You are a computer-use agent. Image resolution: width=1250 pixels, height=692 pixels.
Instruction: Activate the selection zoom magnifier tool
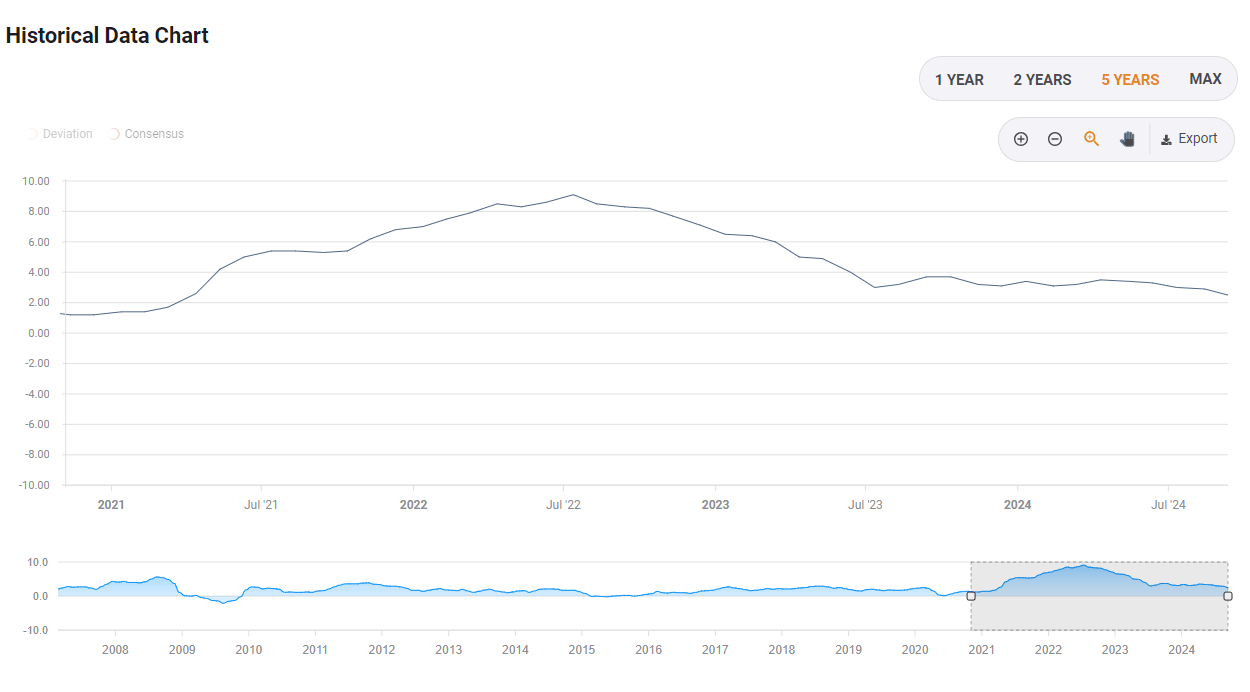1091,139
